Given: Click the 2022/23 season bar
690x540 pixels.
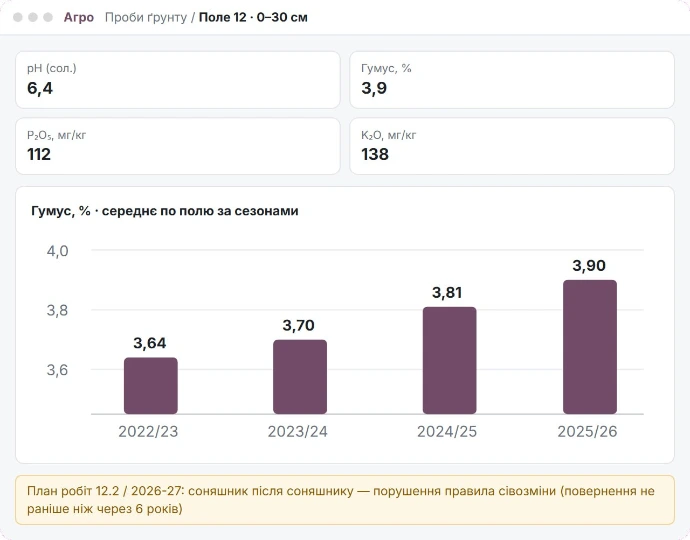Looking at the screenshot, I should pyautogui.click(x=150, y=386).
